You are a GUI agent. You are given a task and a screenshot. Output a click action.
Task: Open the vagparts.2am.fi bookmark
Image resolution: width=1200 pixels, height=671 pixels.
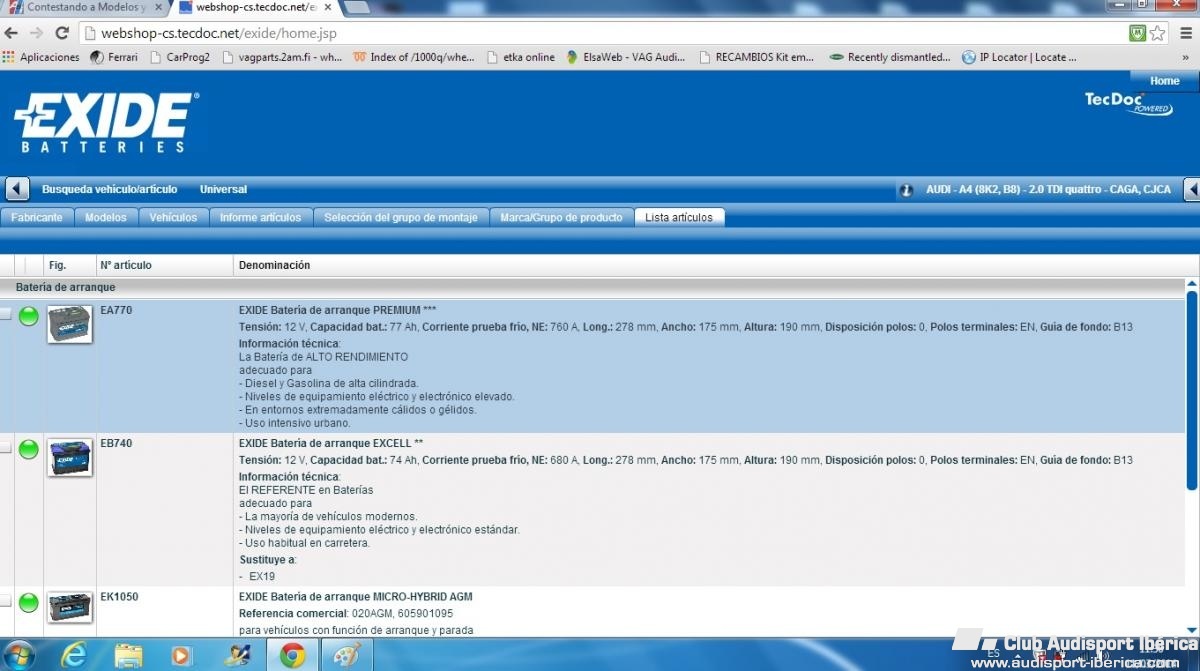coord(282,57)
